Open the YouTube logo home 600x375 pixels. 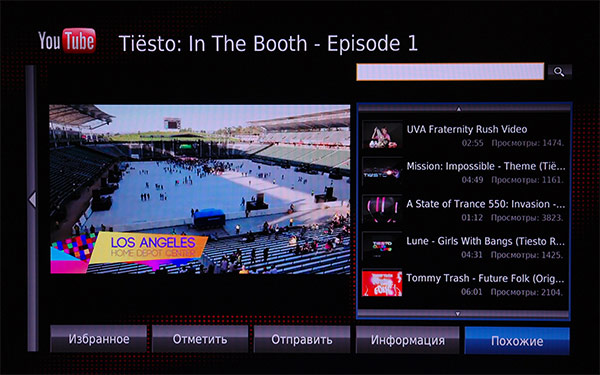pos(67,41)
